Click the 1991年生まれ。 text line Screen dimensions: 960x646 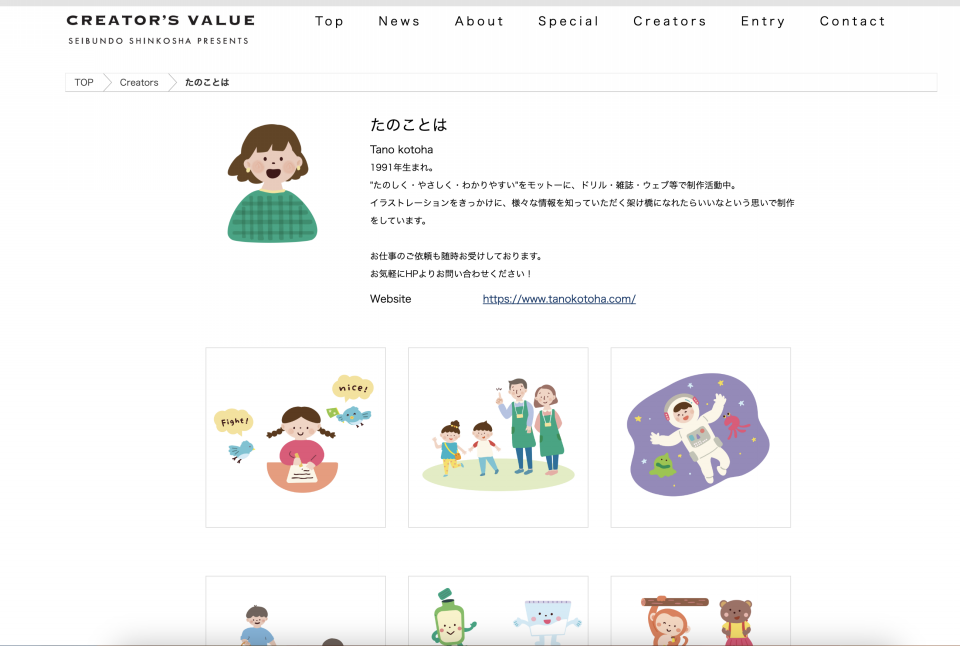(x=402, y=167)
